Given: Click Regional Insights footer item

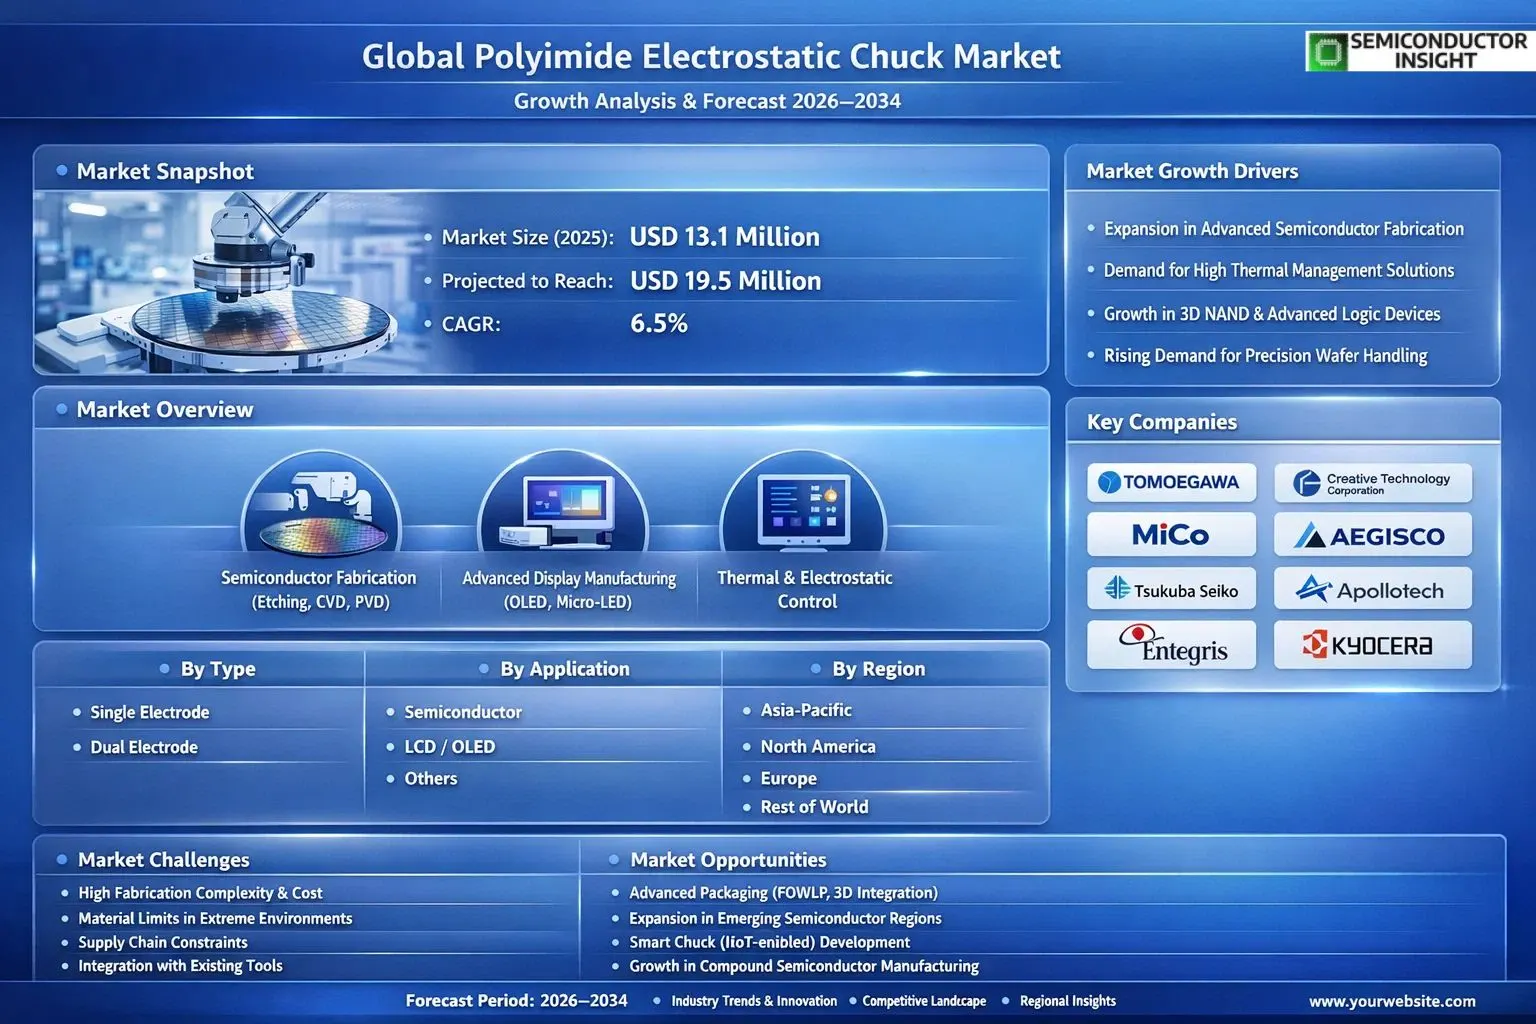Looking at the screenshot, I should pos(1067,1001).
